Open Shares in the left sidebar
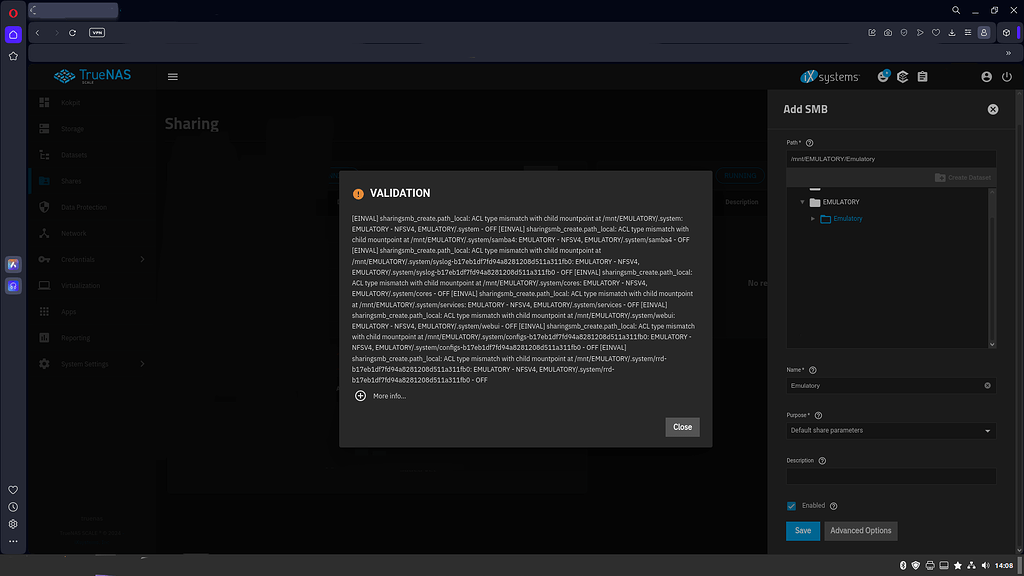 (70, 181)
